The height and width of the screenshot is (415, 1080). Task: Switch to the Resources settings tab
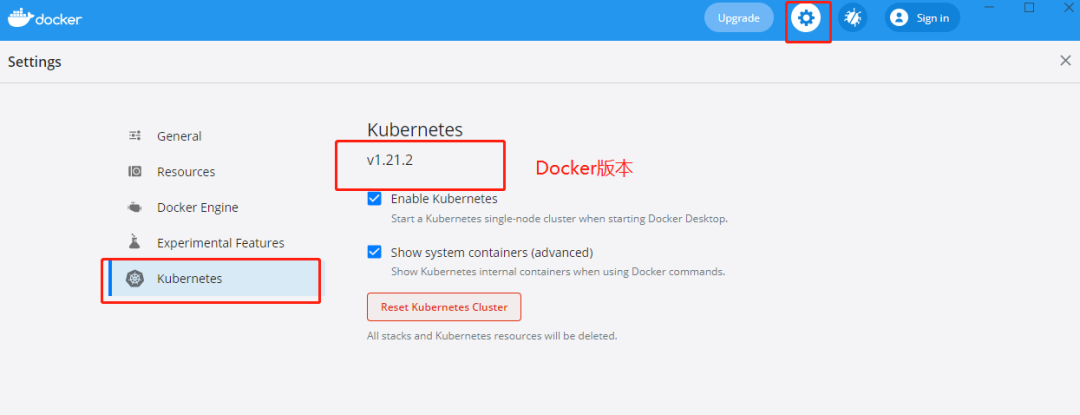(x=186, y=172)
